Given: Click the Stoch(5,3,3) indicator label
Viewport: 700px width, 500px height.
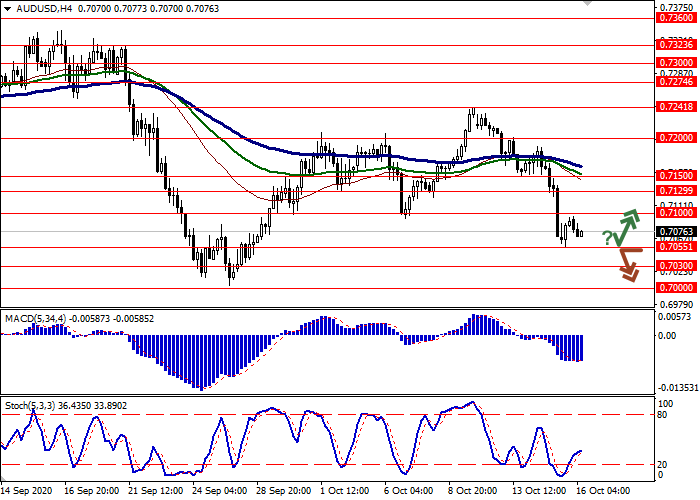Looking at the screenshot, I should click(30, 406).
